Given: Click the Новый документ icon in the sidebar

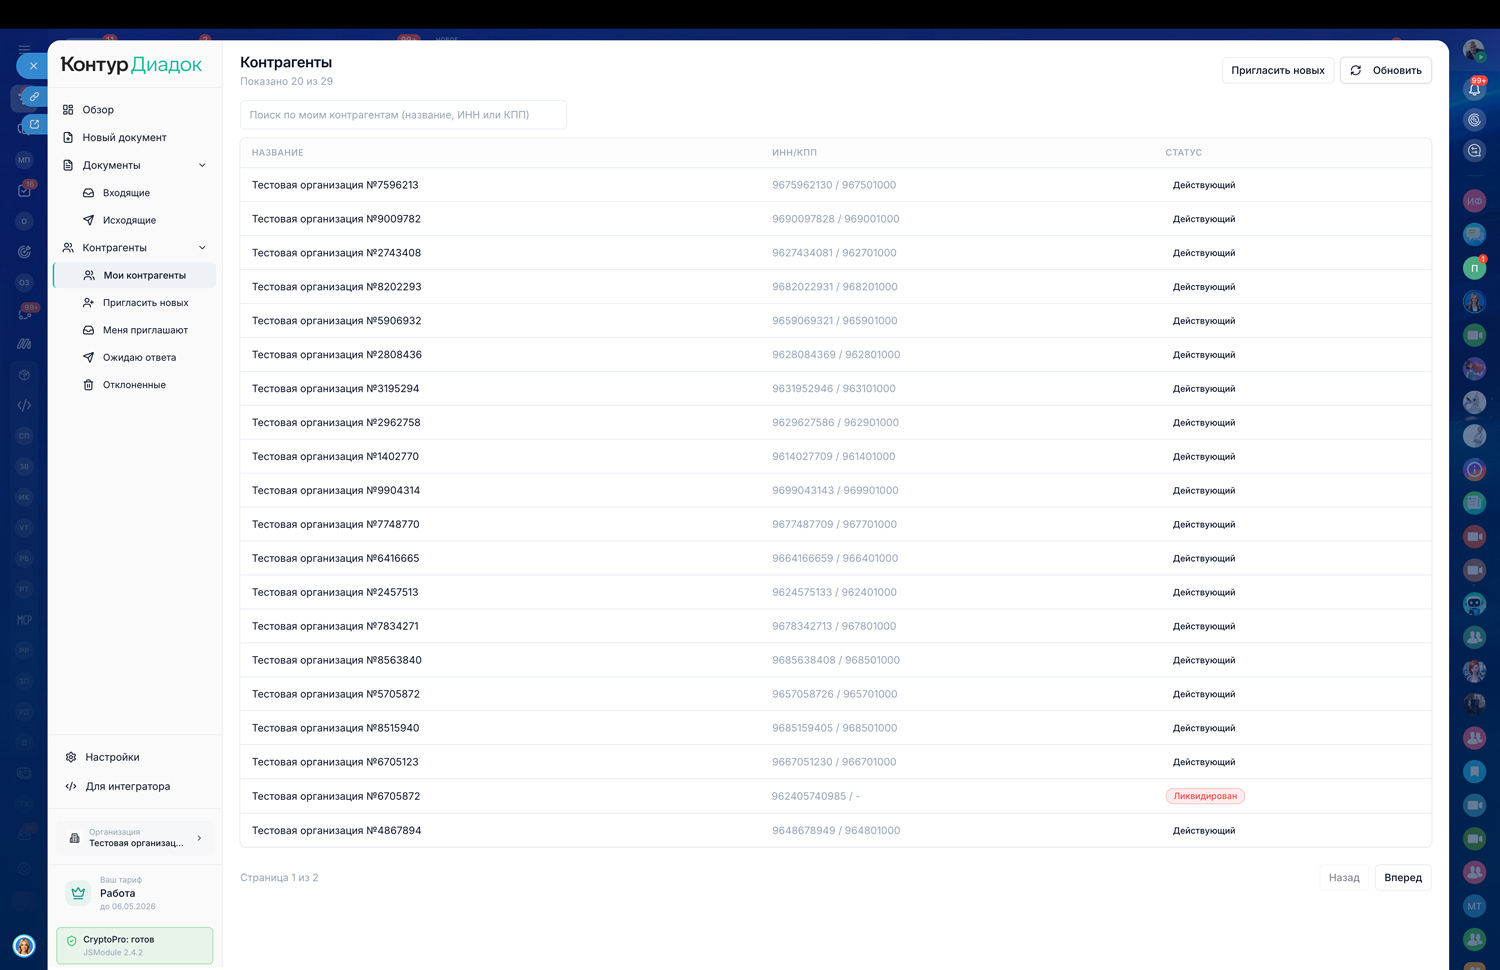Looking at the screenshot, I should click(x=68, y=138).
